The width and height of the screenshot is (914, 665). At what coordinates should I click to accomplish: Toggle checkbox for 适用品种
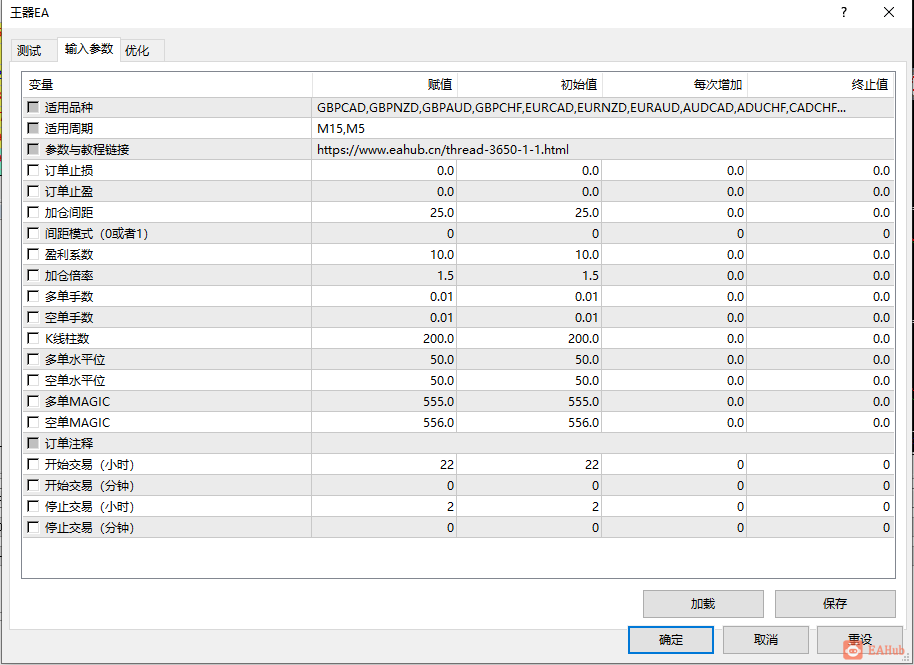tap(33, 107)
